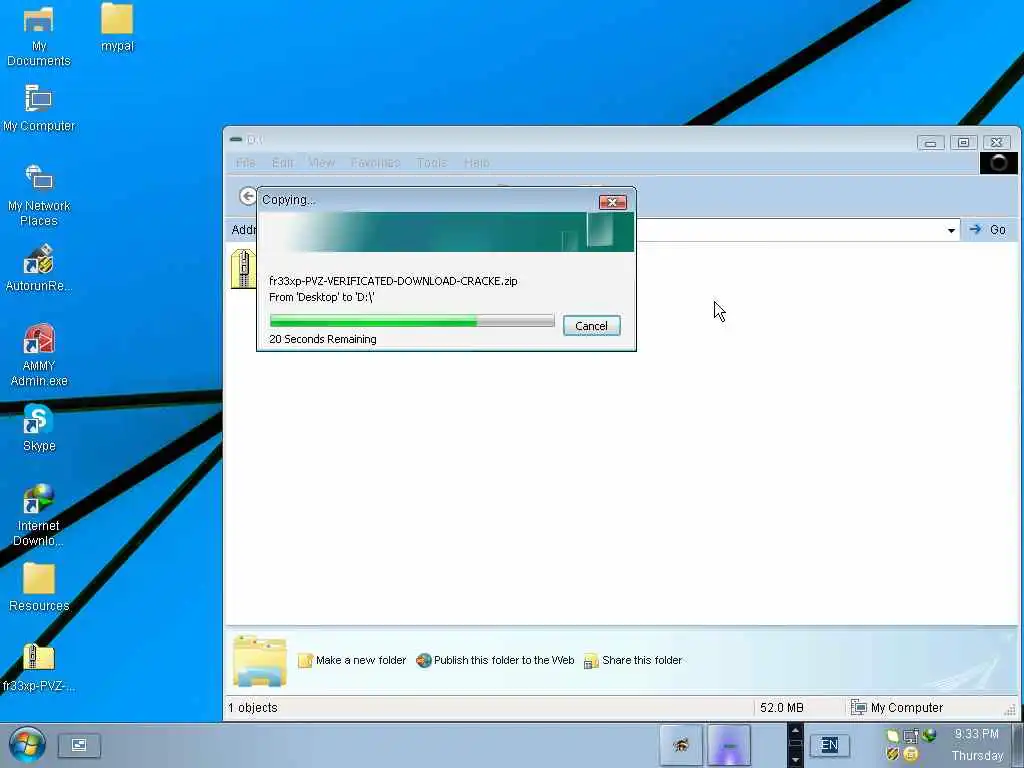Click the "From 'Desktop' to 'D:\'" text

click(321, 296)
